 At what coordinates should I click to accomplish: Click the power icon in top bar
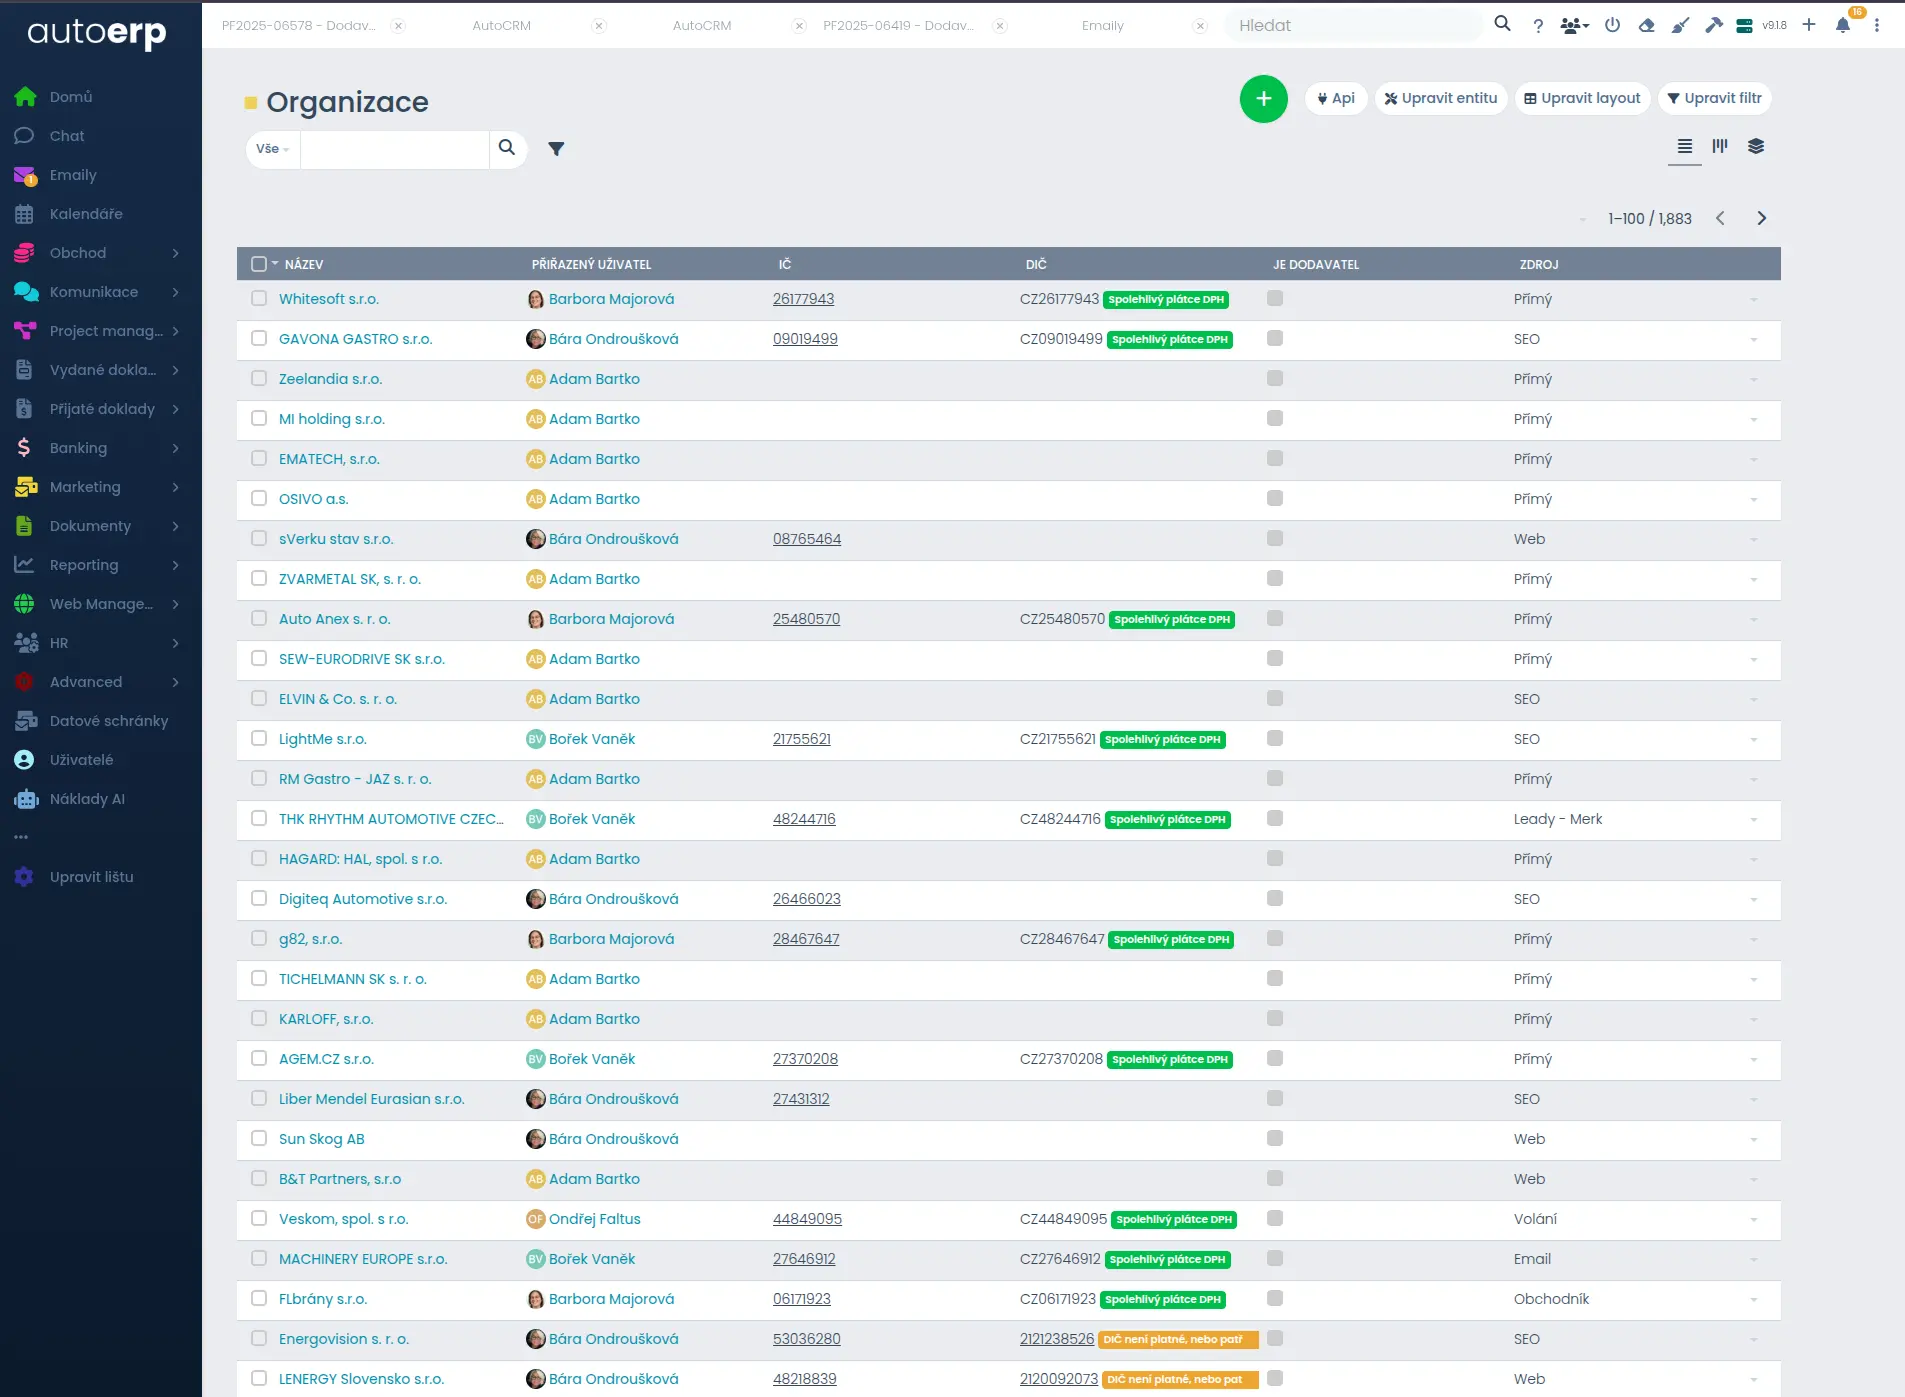pyautogui.click(x=1612, y=25)
